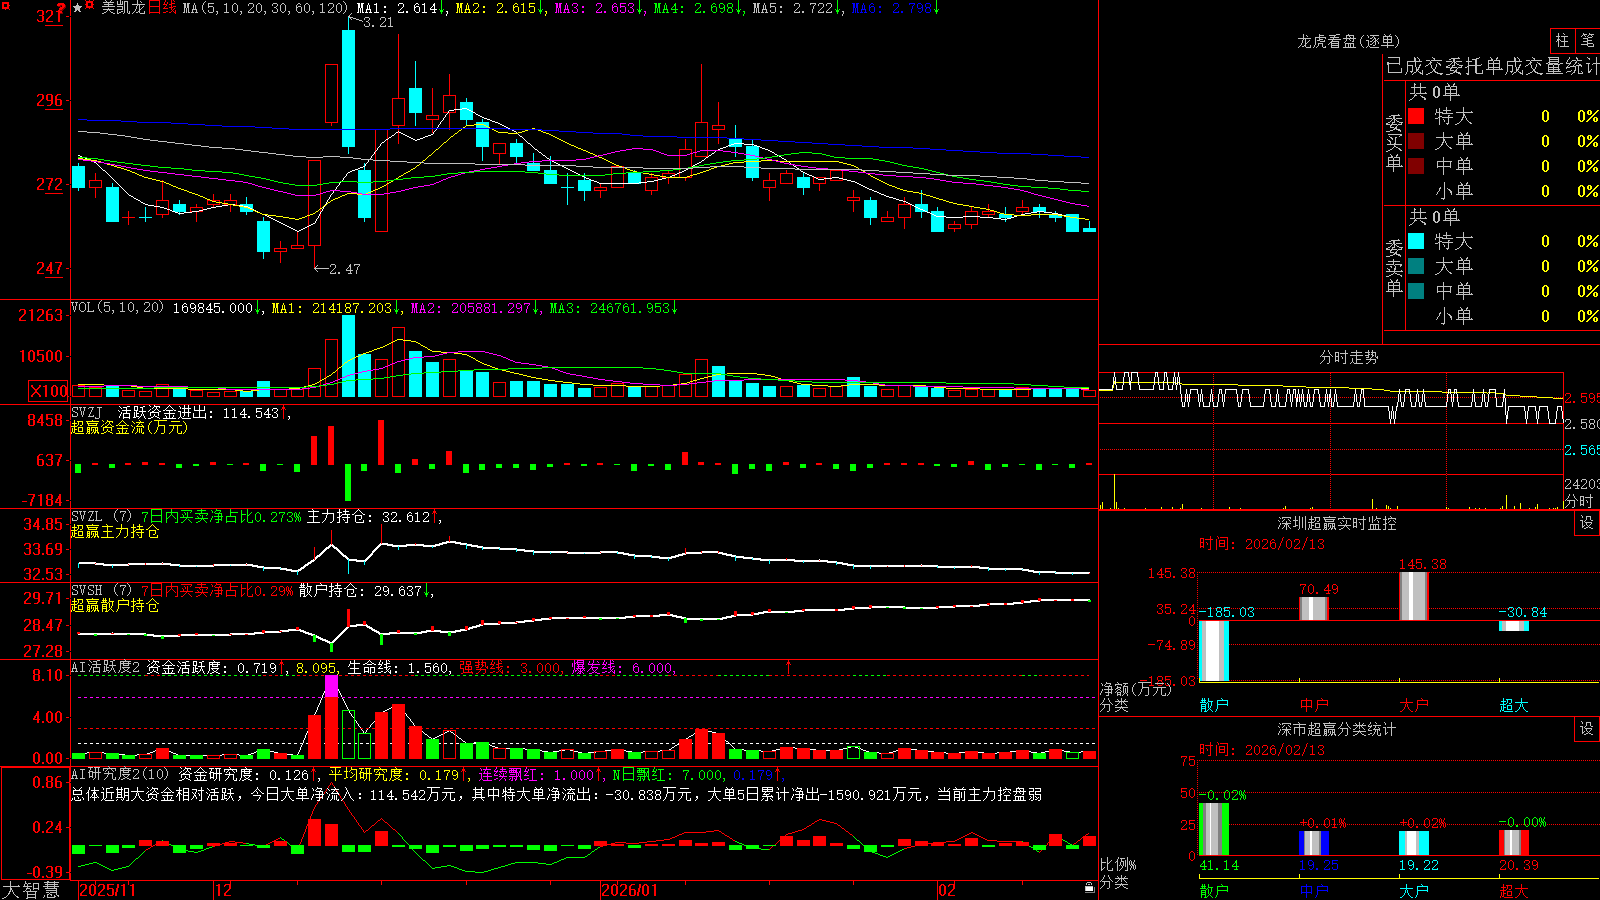Click the 散户 bar valued -185.03
1600x900 pixels.
(x=1213, y=651)
